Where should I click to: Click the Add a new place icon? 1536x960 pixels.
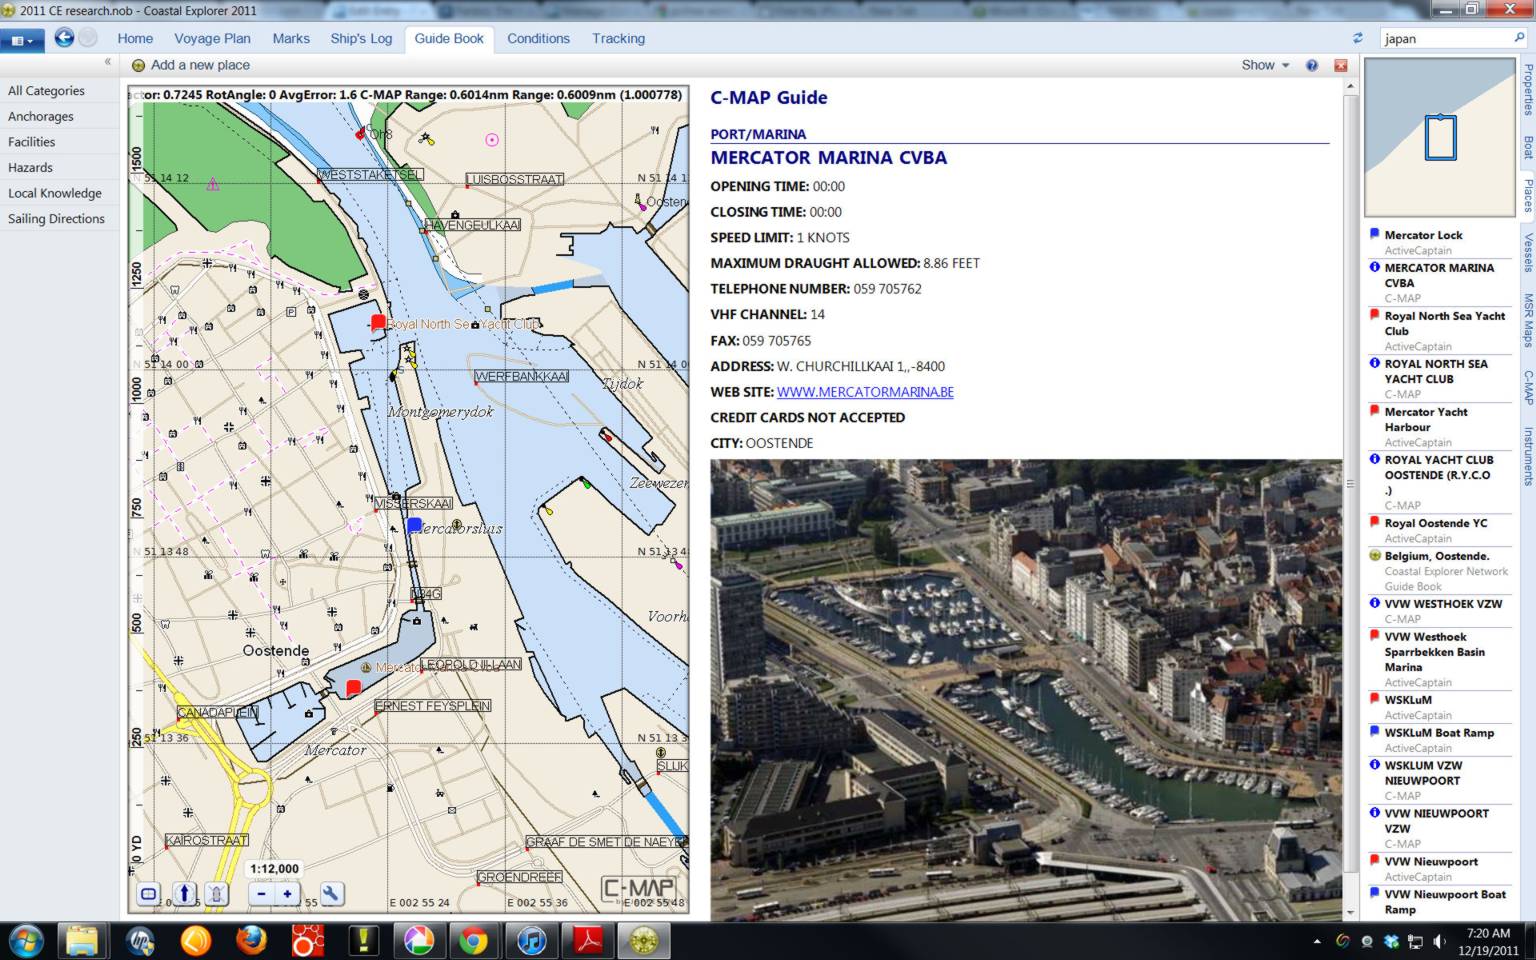[139, 65]
